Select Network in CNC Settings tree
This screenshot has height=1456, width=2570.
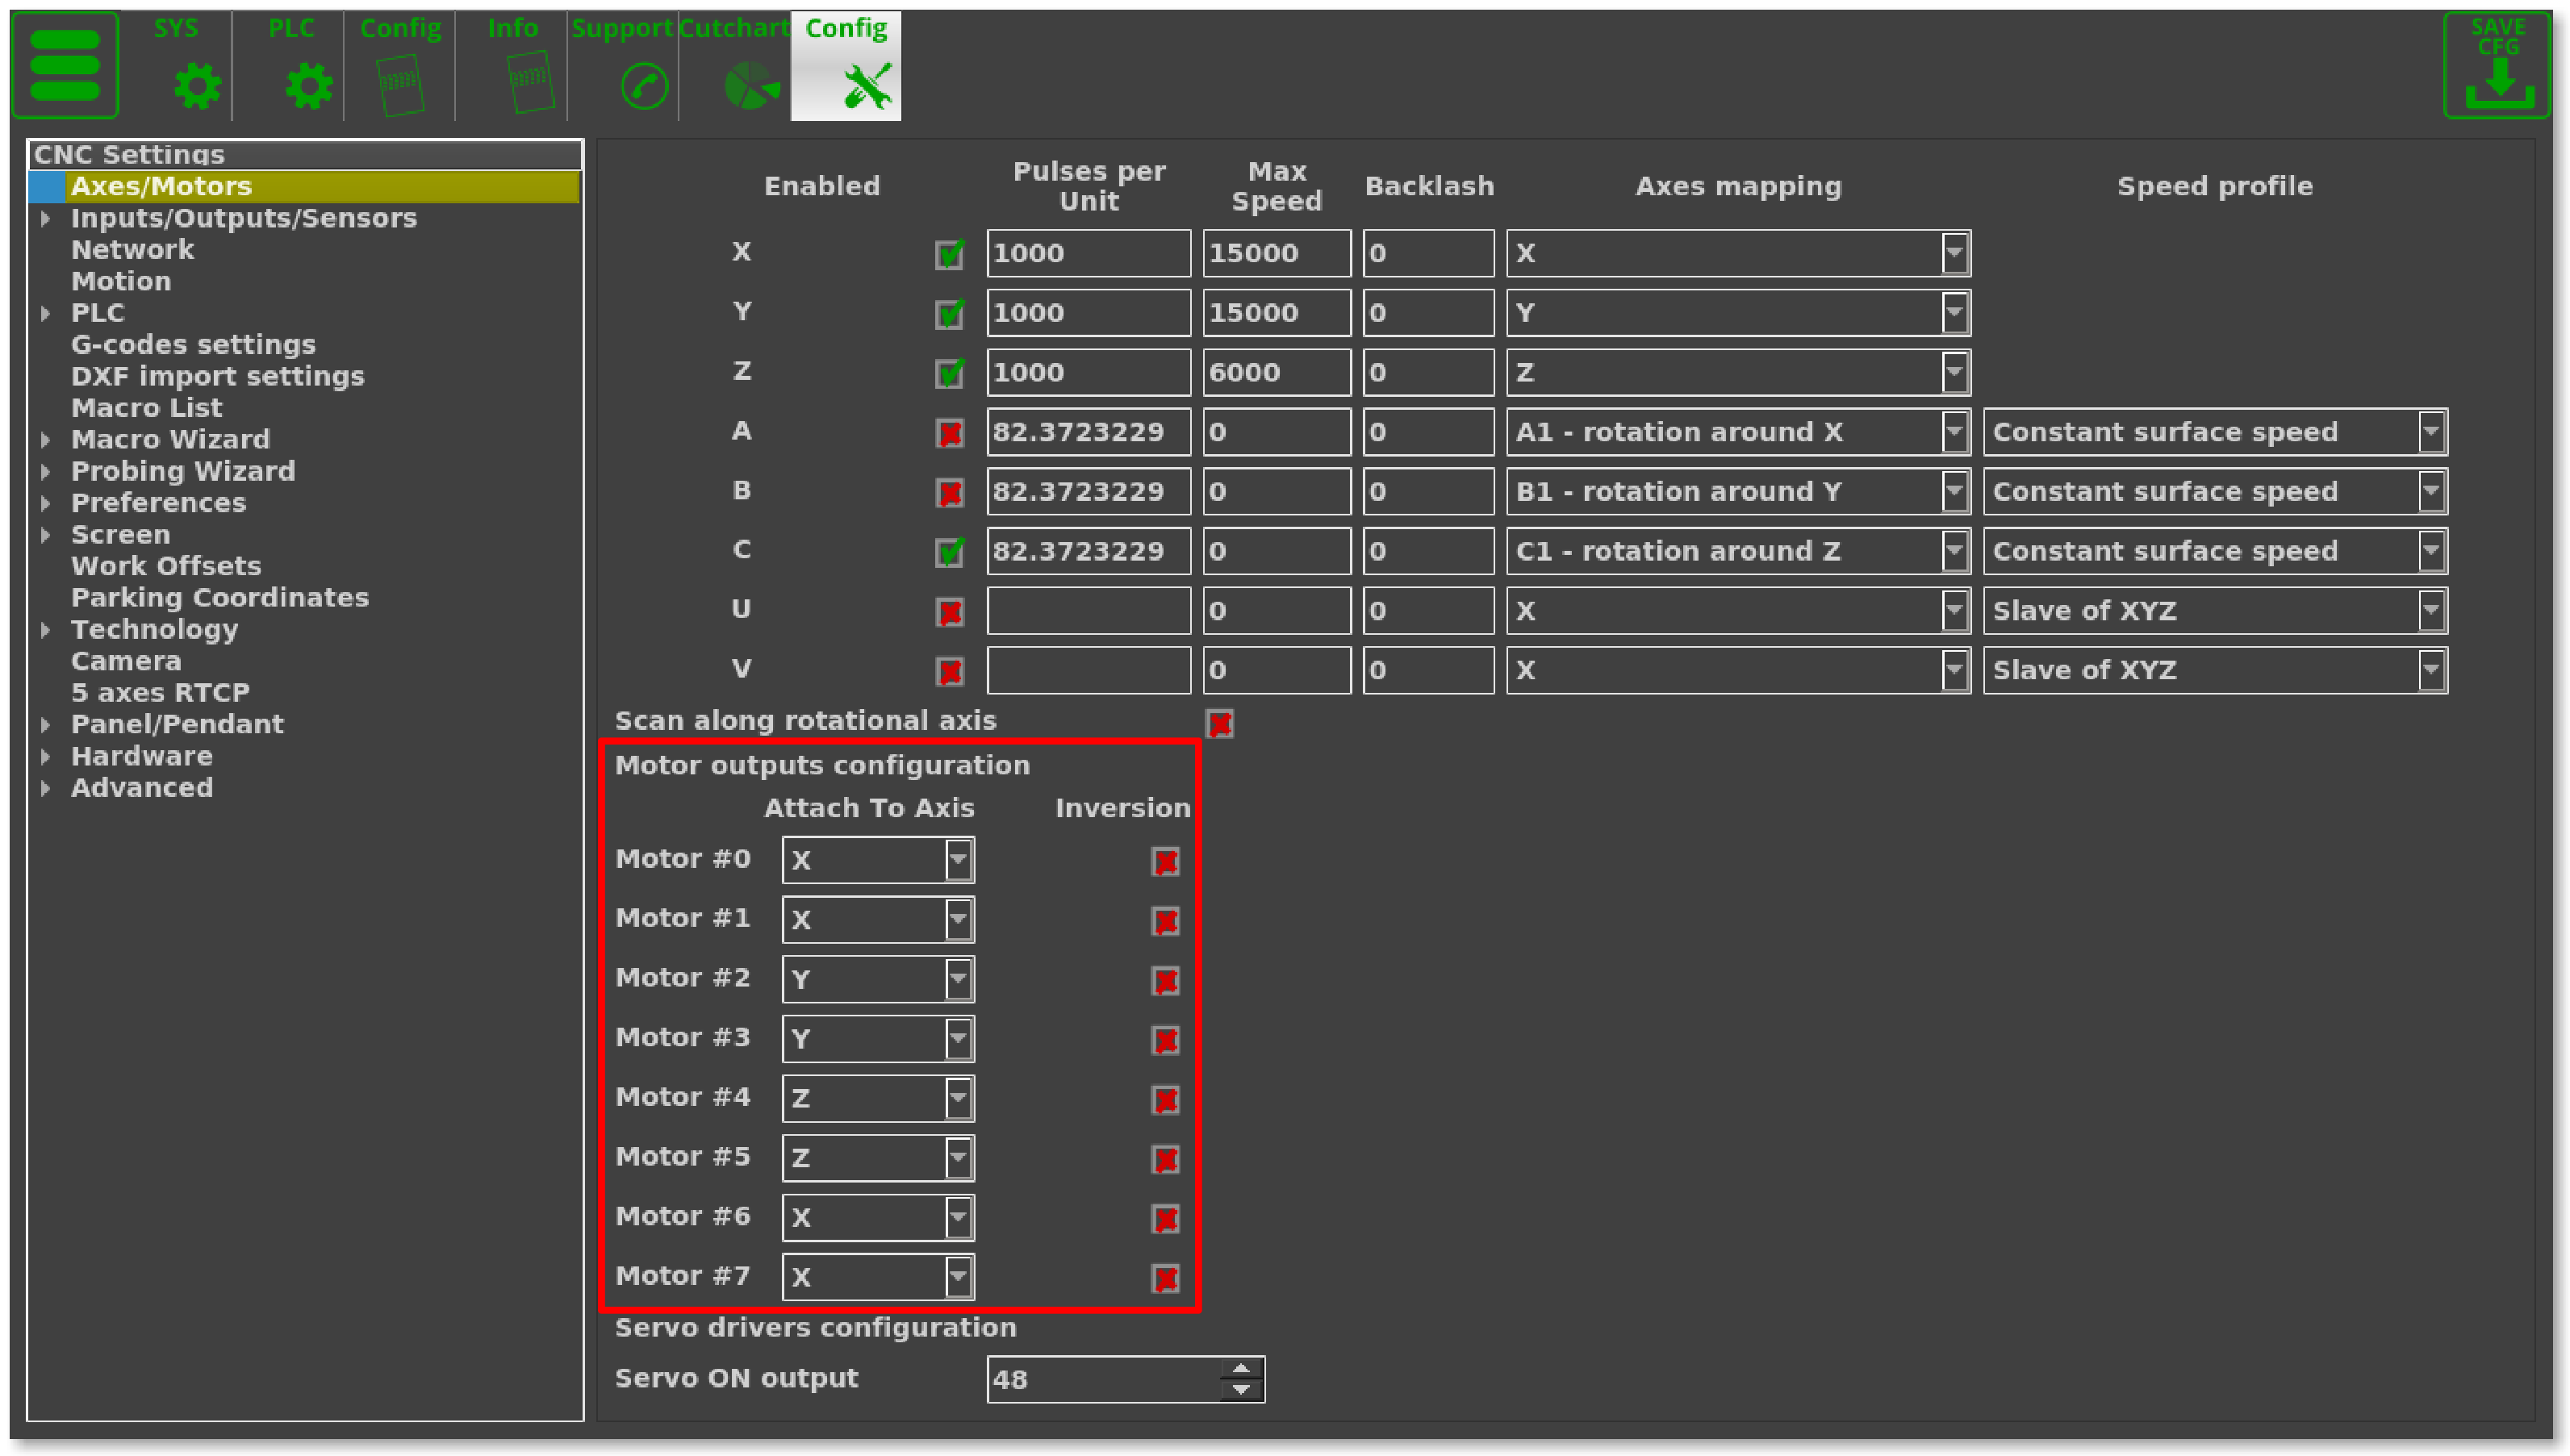tap(132, 250)
